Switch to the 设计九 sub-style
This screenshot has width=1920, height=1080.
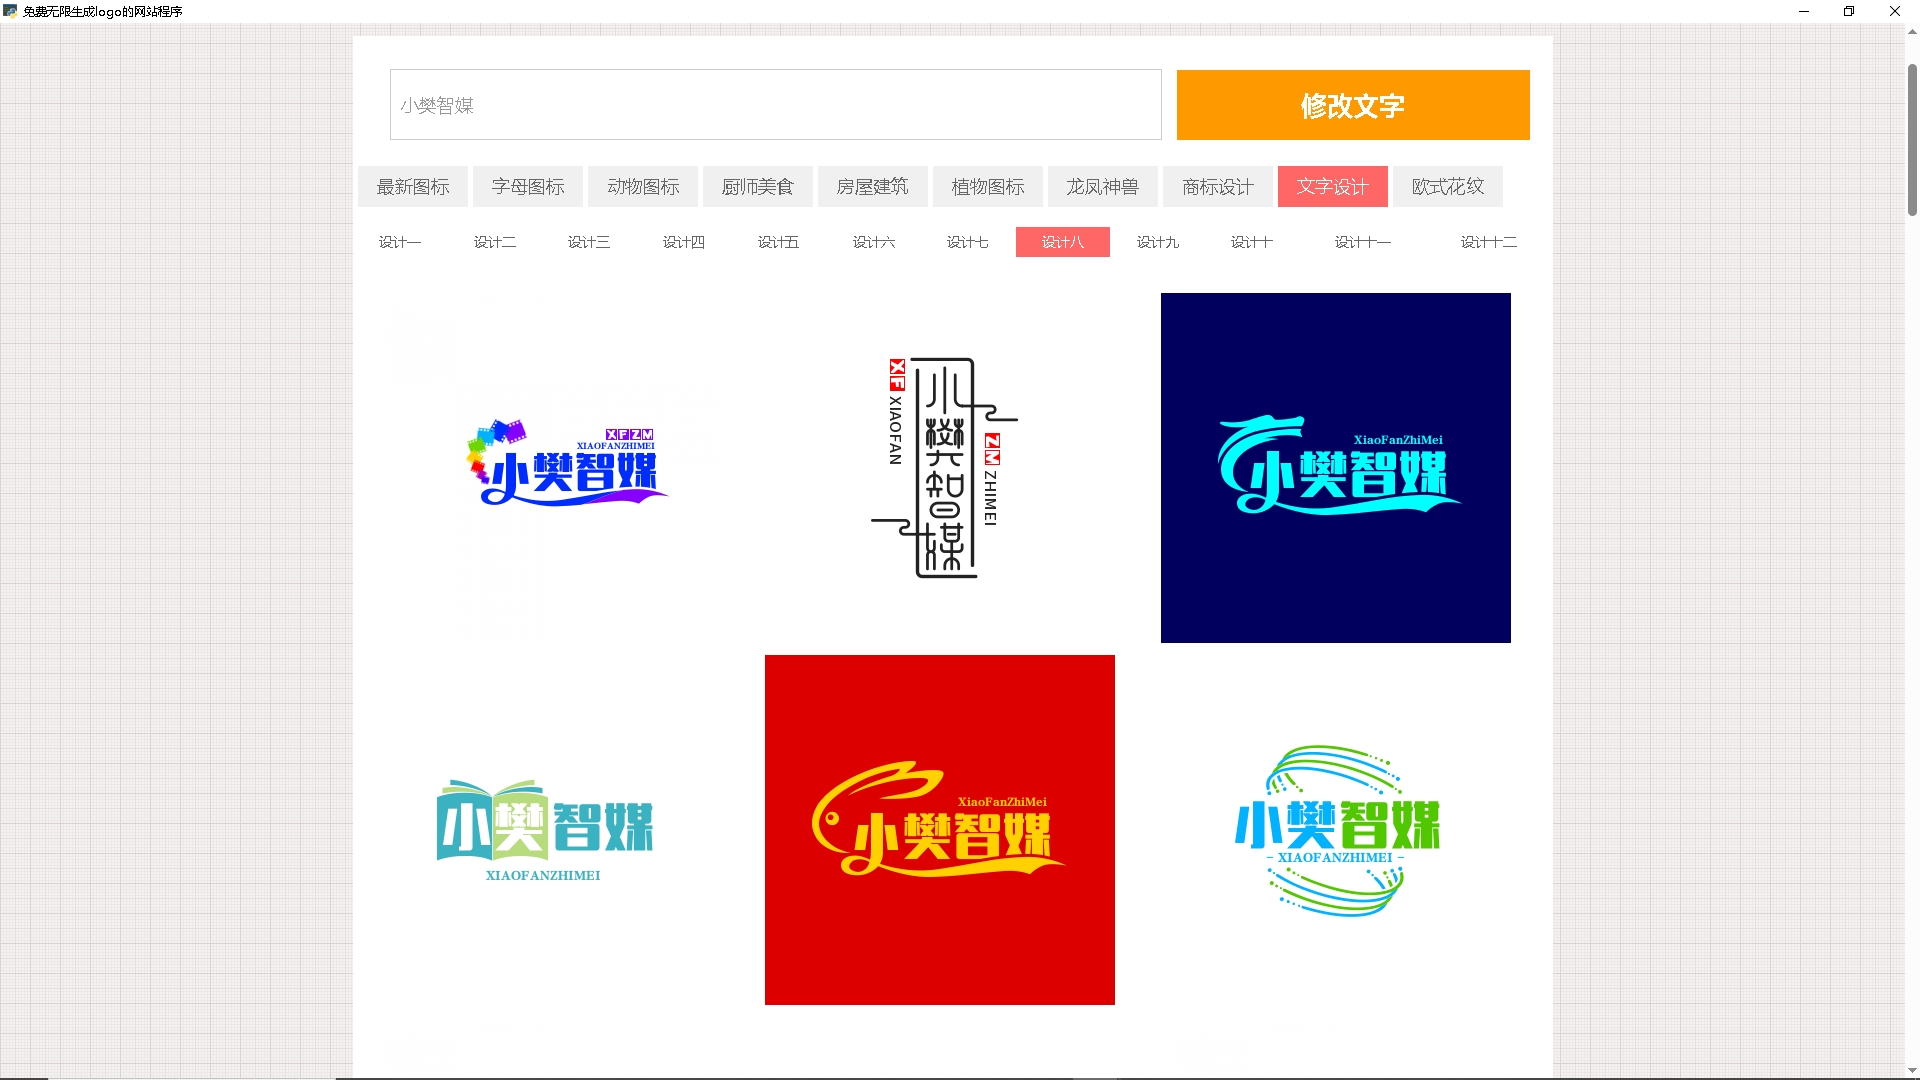tap(1157, 242)
